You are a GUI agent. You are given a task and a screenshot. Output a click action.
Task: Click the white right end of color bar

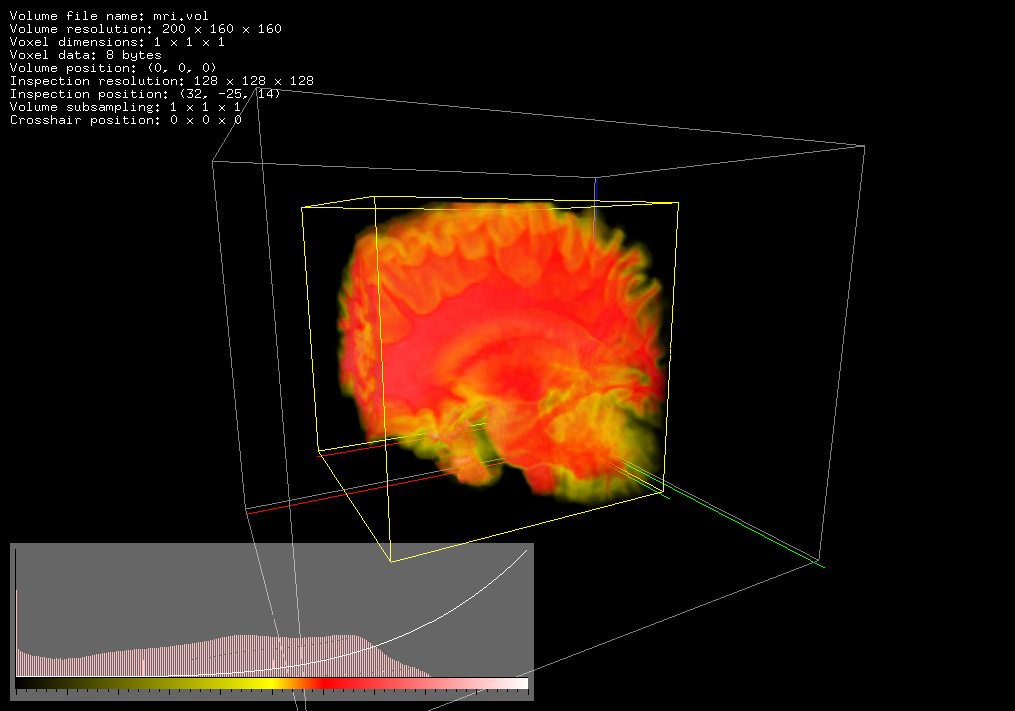(x=518, y=684)
